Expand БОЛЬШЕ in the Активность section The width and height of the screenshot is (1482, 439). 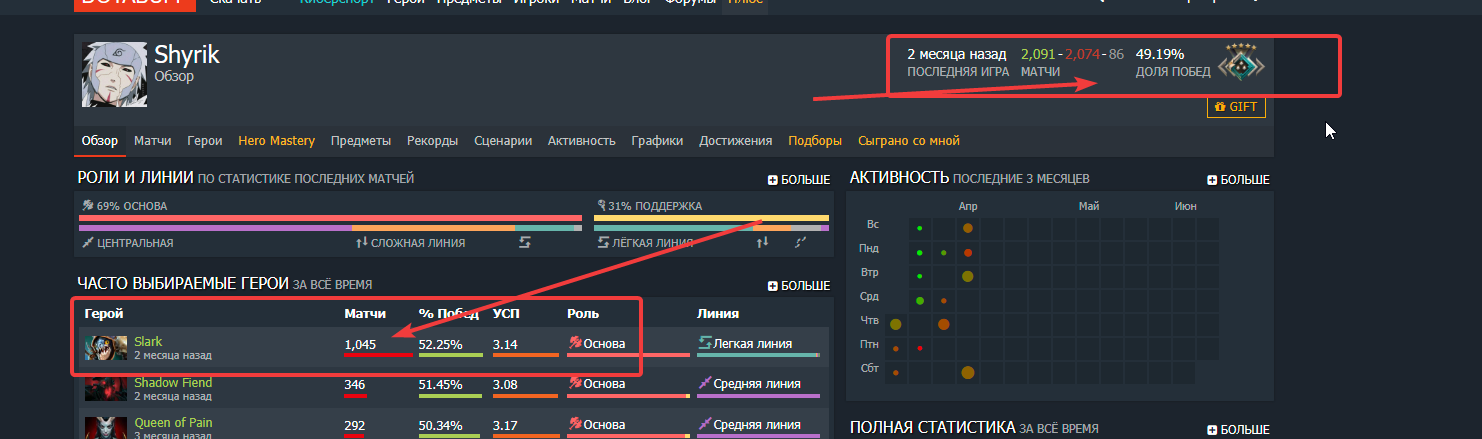pos(1238,180)
